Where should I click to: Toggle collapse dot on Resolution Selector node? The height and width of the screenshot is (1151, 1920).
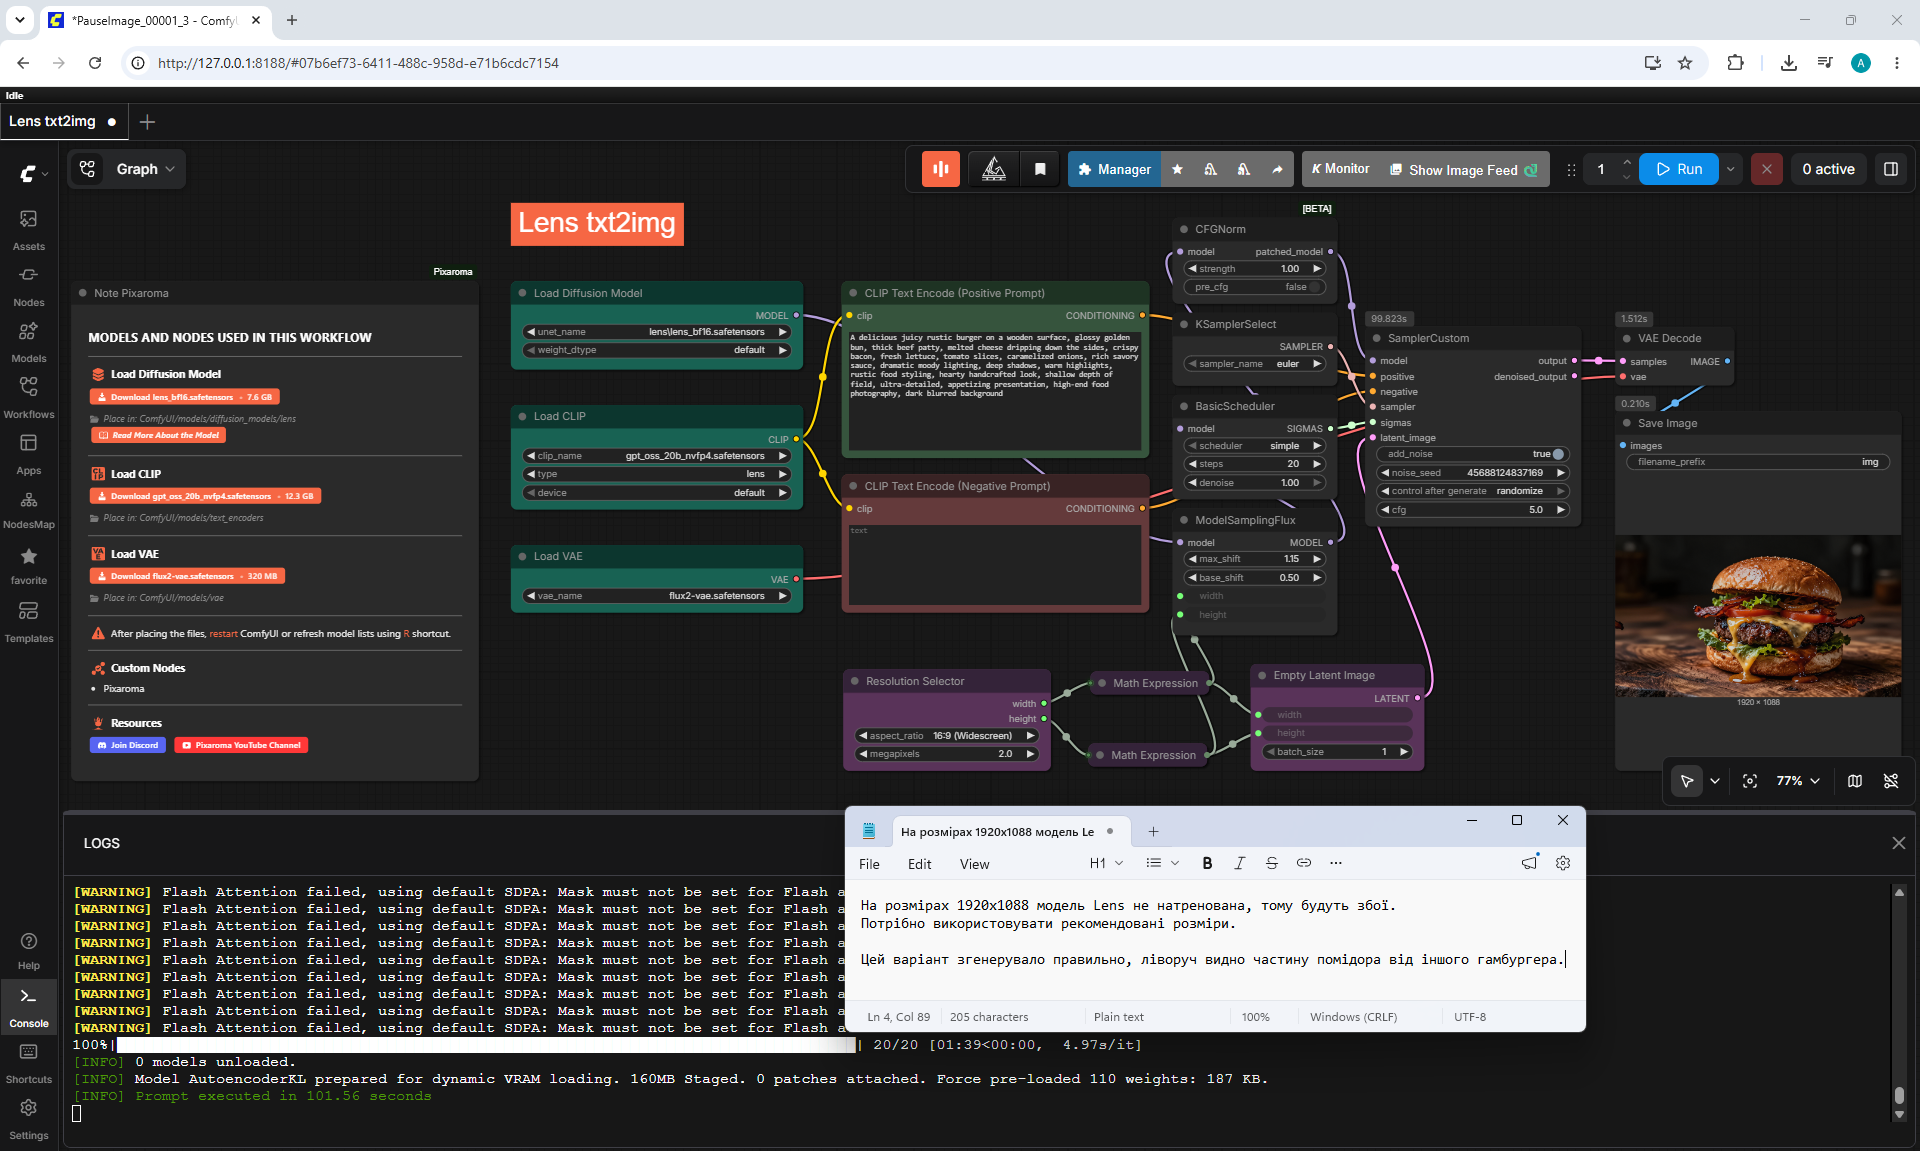(x=855, y=681)
